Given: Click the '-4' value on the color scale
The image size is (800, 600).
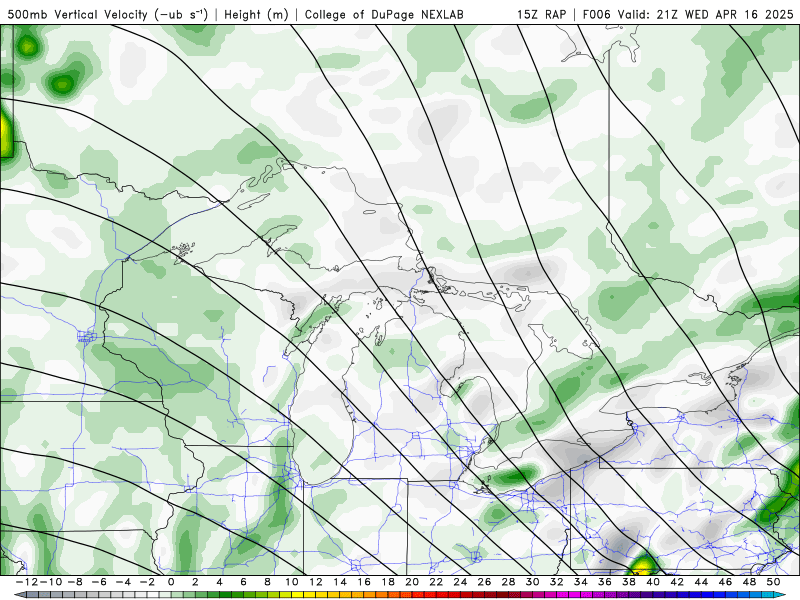Looking at the screenshot, I should (123, 582).
